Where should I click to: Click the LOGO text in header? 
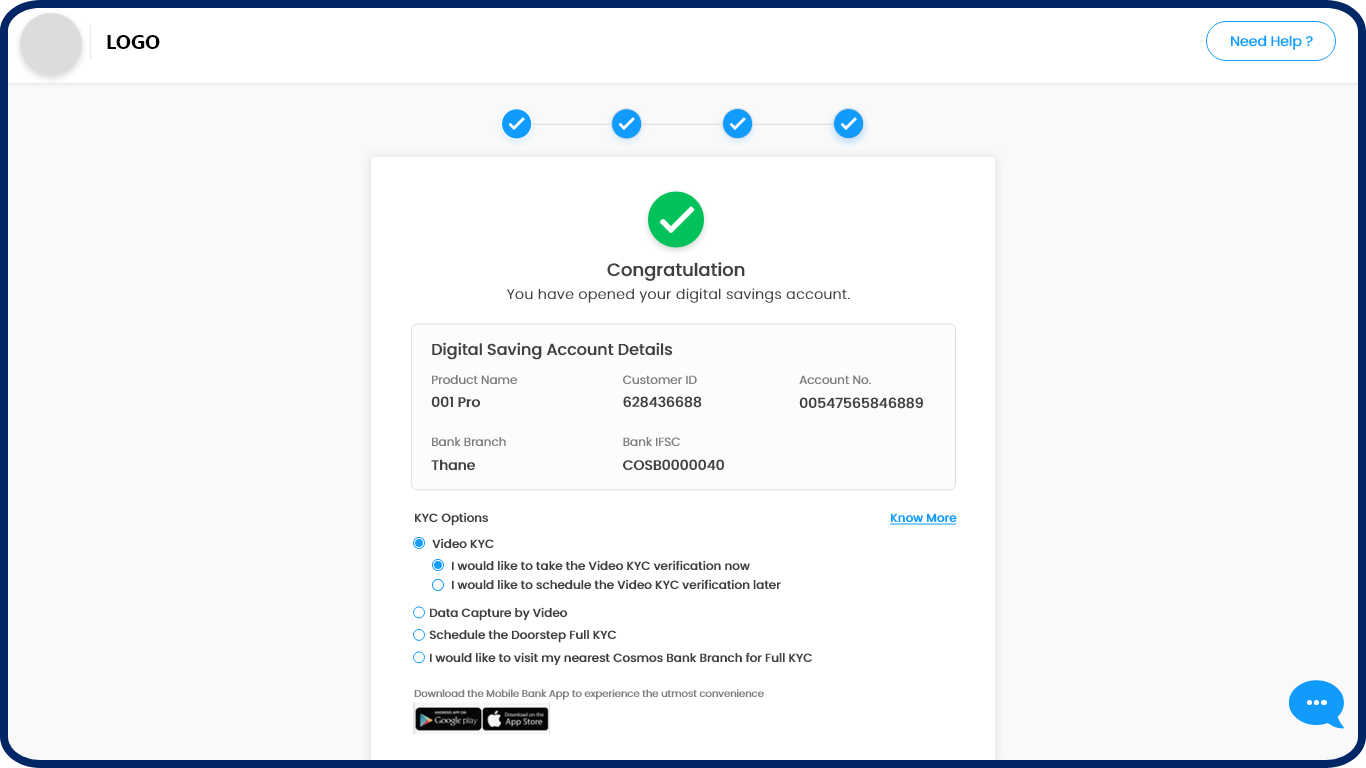point(133,42)
